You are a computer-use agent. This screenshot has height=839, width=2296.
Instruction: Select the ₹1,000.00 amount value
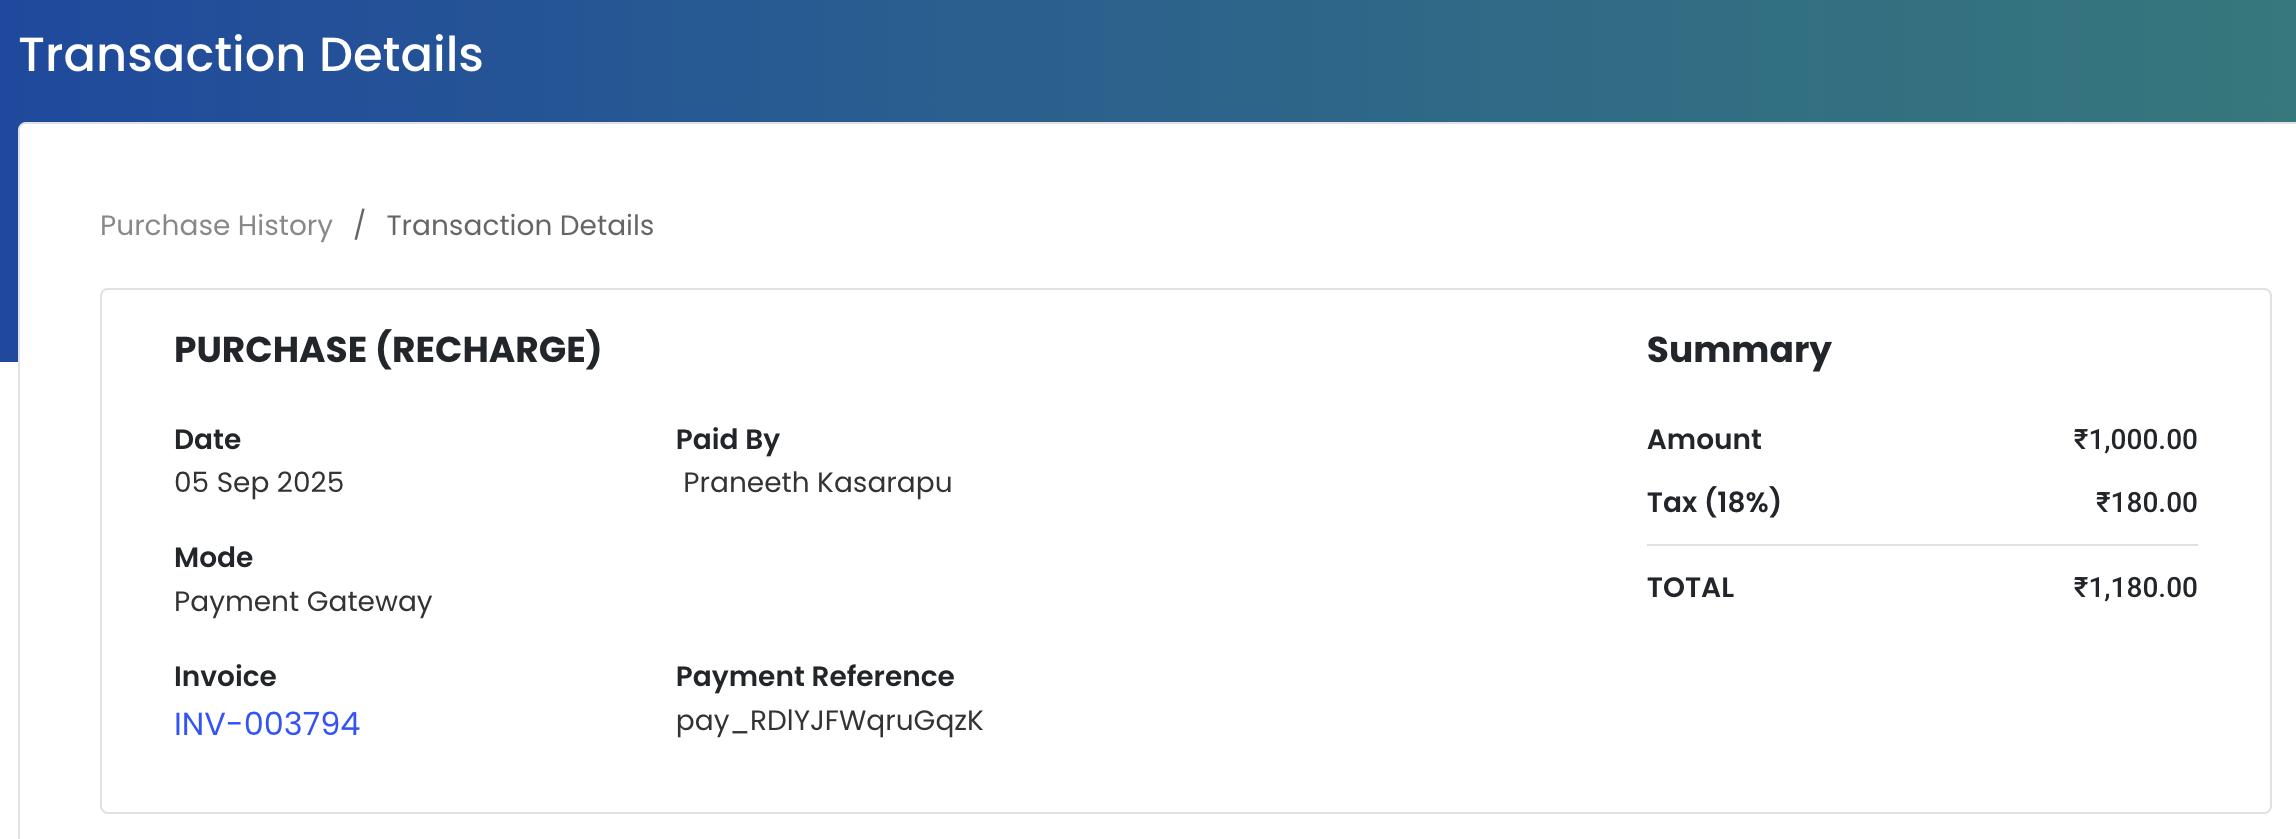click(2135, 440)
